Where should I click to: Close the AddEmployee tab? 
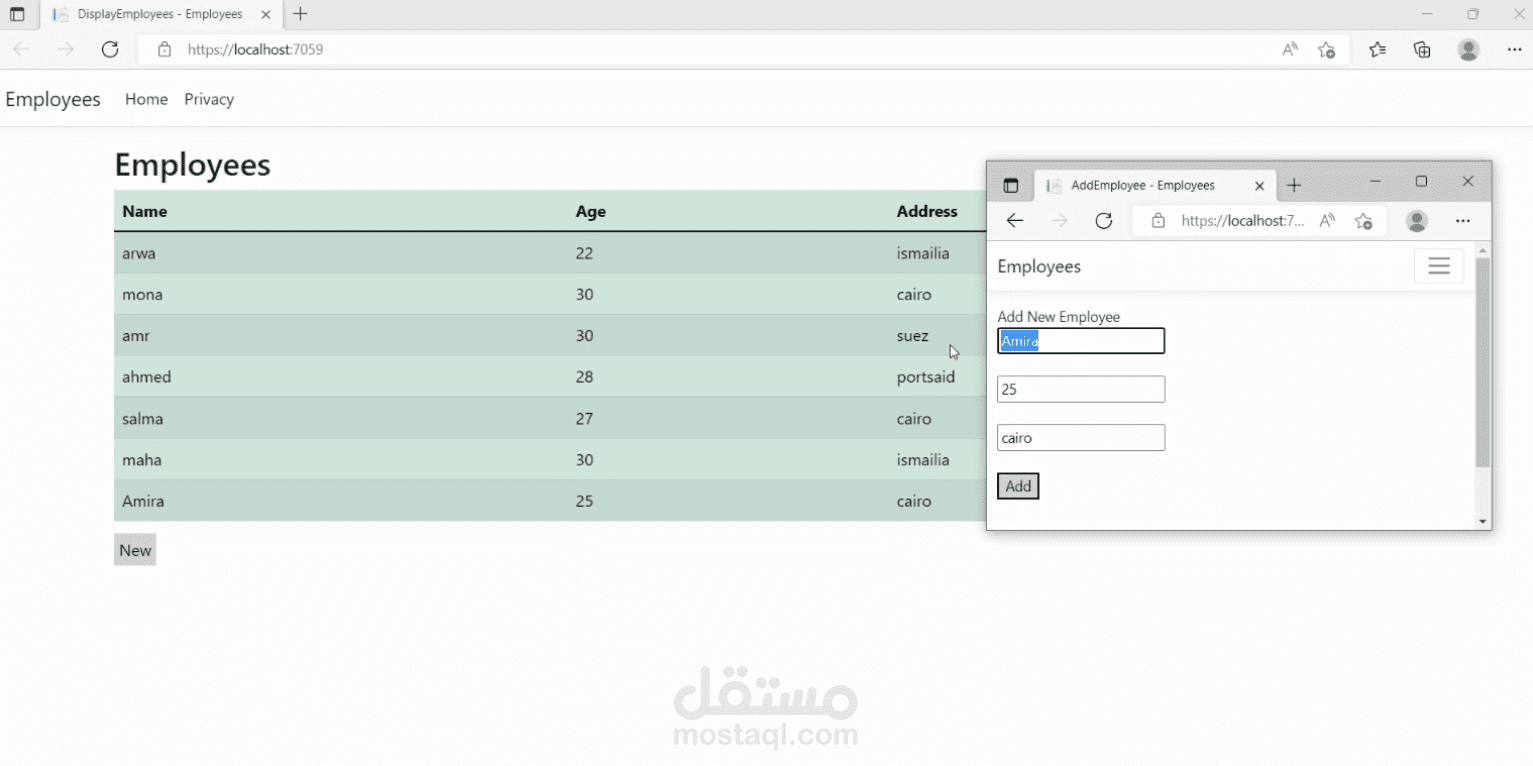[x=1259, y=185]
